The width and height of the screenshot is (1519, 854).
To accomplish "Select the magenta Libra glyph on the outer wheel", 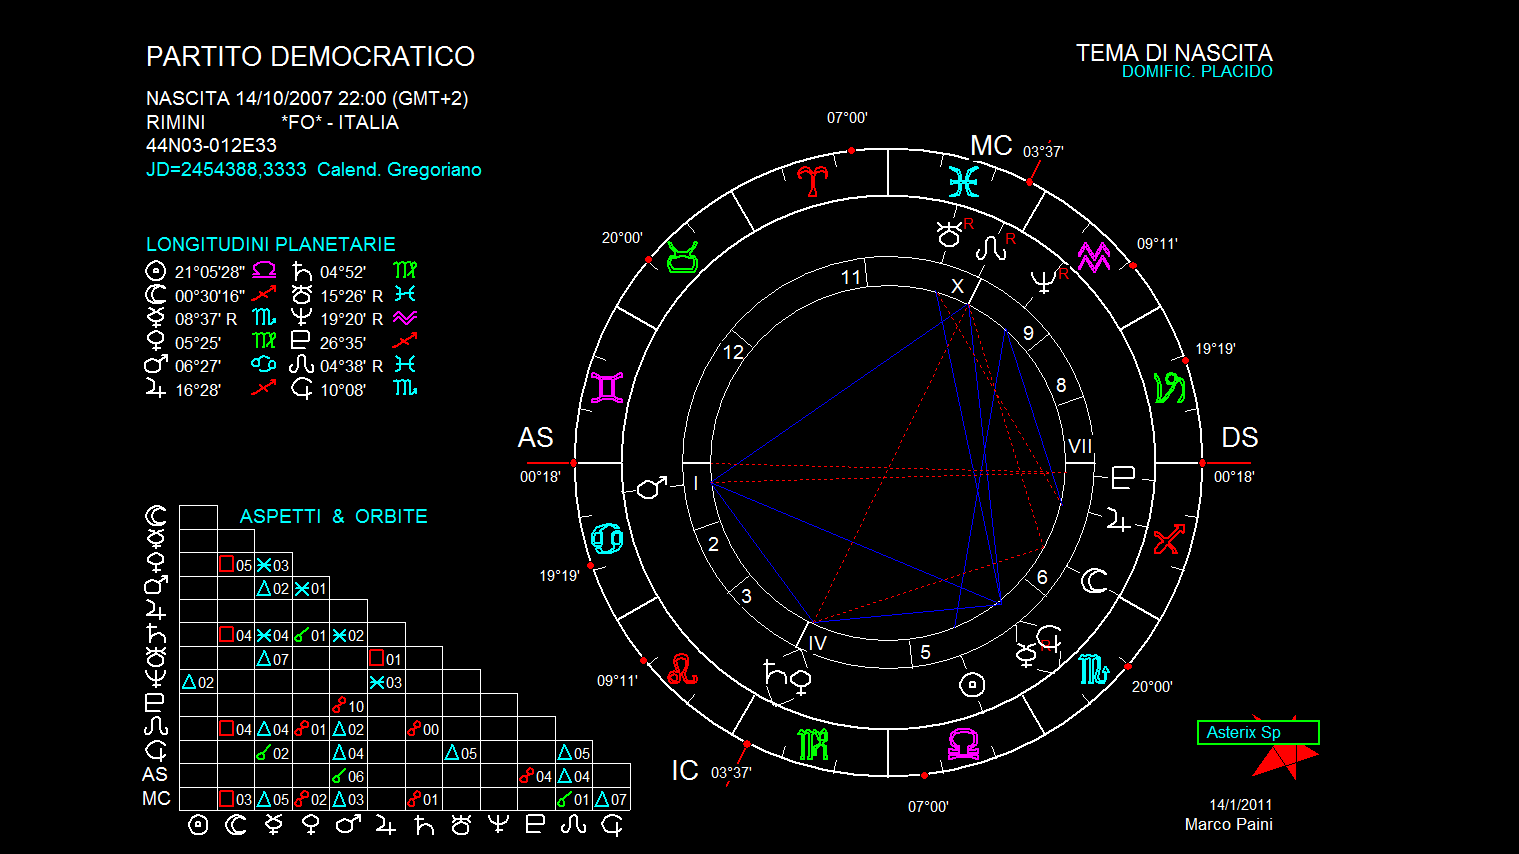I will [x=963, y=744].
